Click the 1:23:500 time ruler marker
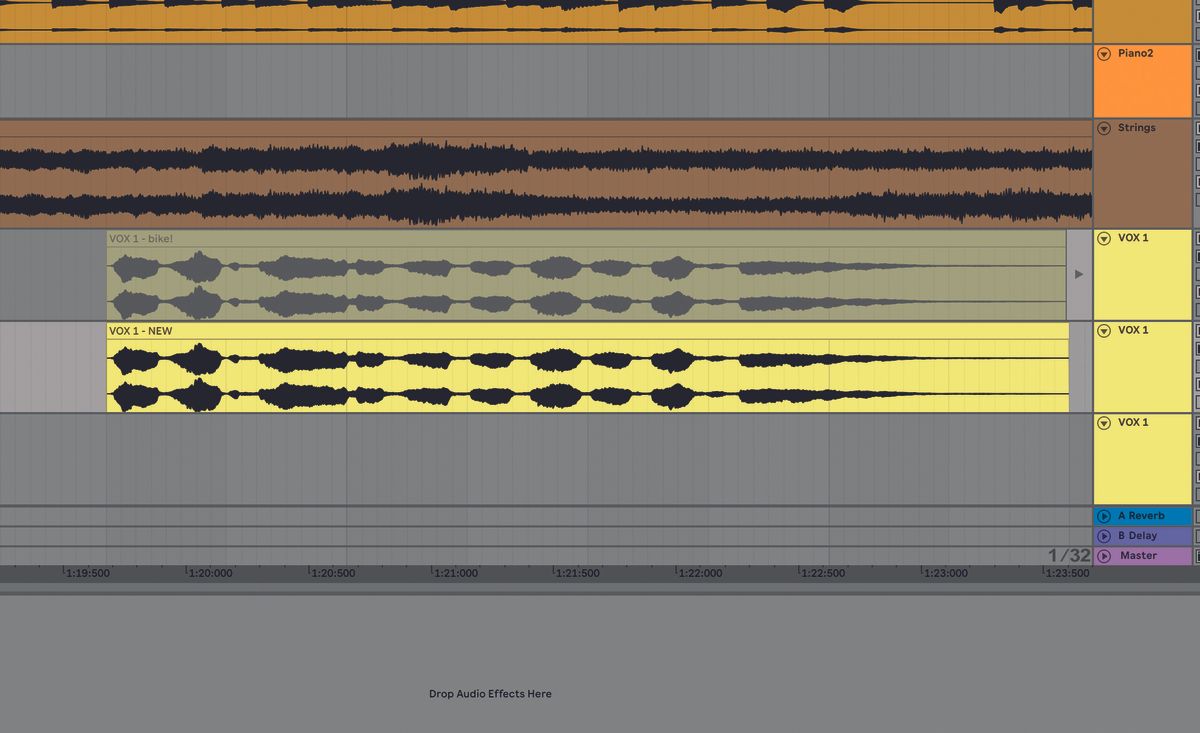Viewport: 1200px width, 733px height. click(1067, 574)
